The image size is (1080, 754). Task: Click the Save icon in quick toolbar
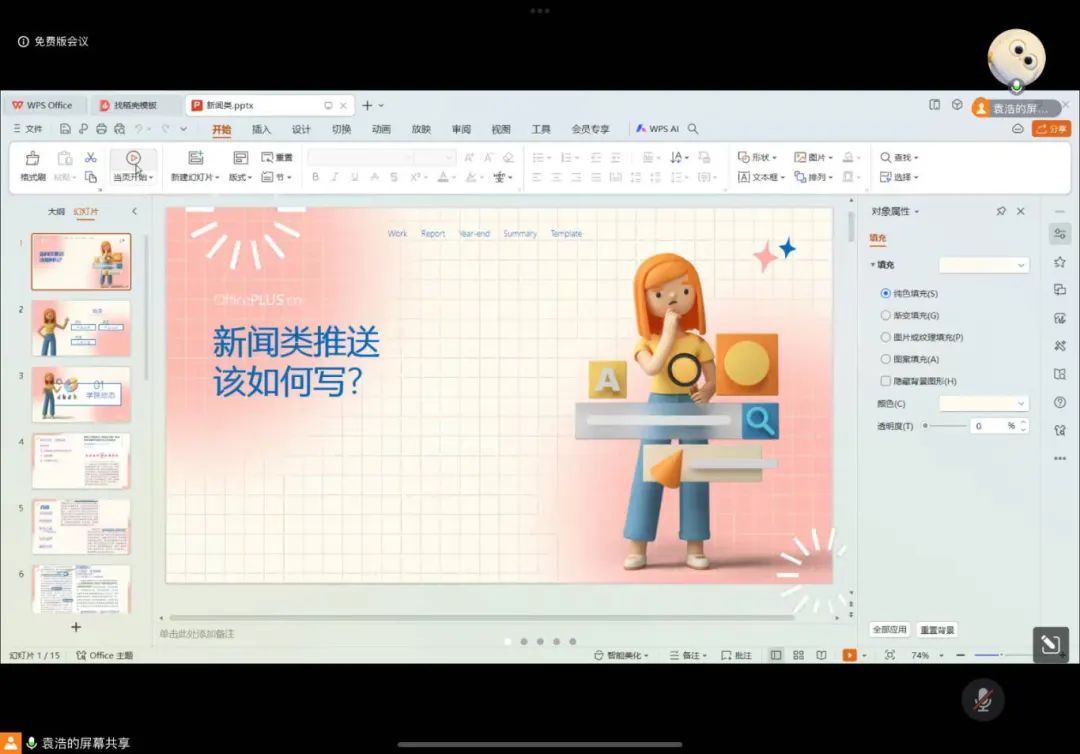(x=65, y=129)
